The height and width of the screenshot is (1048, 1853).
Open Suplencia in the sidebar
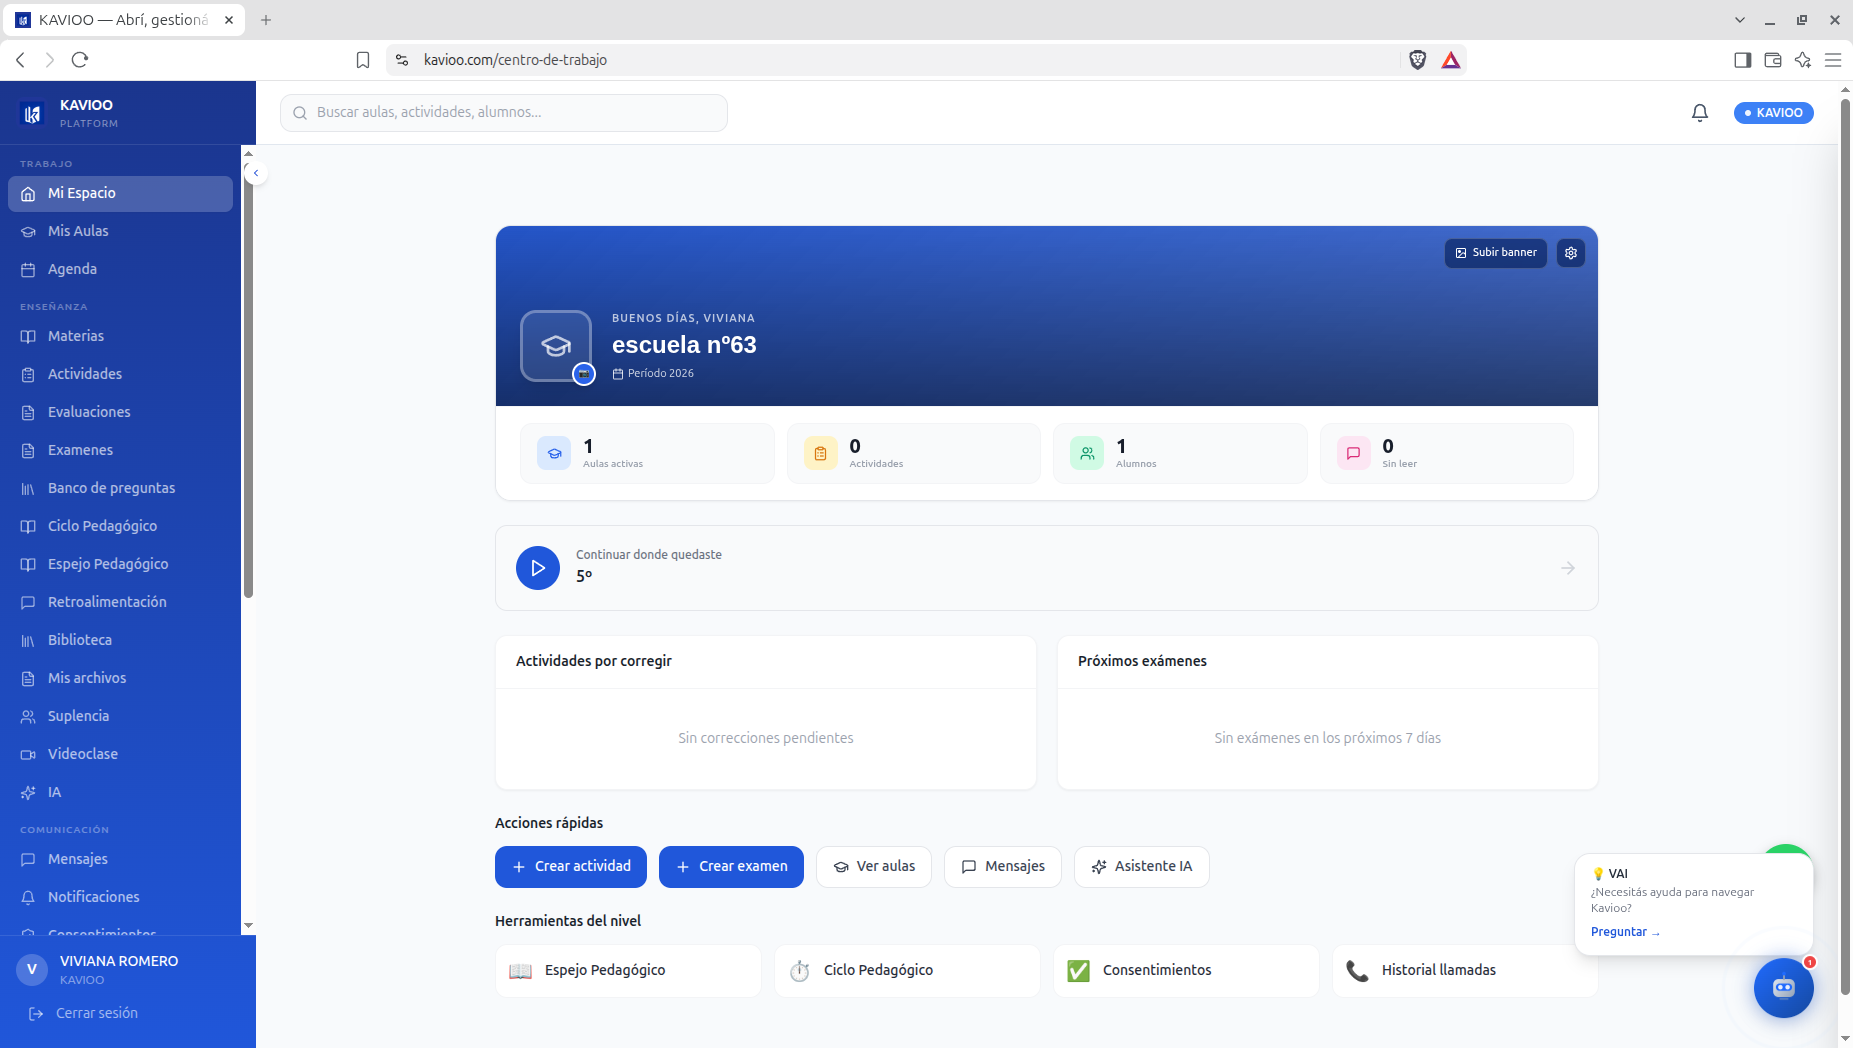[x=120, y=716]
